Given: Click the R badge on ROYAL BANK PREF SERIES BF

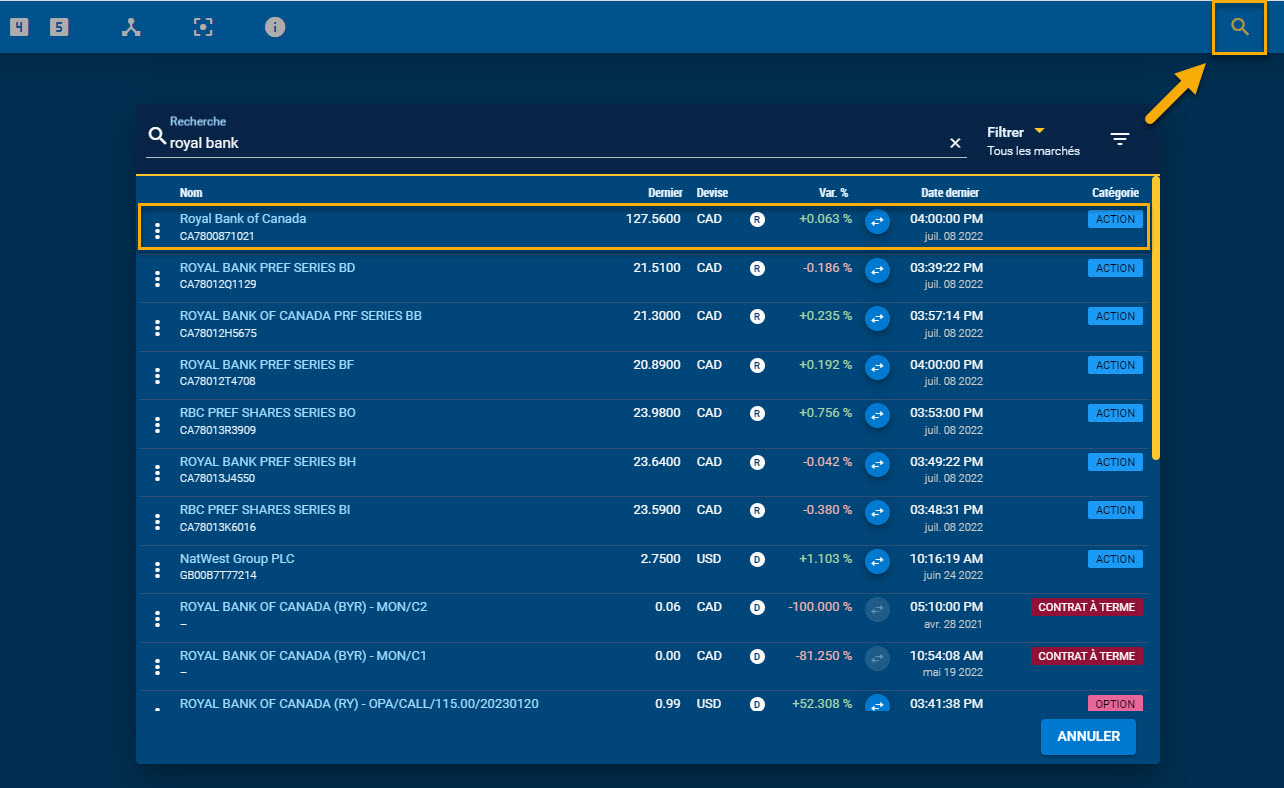Looking at the screenshot, I should coord(757,366).
